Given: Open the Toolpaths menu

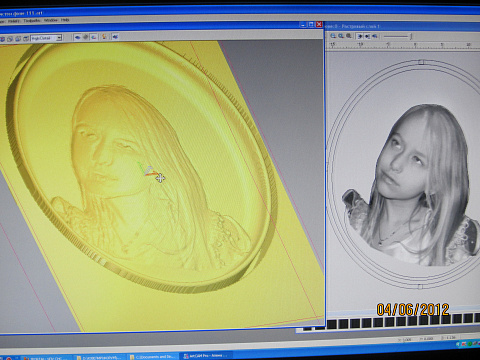Looking at the screenshot, I should click(32, 21).
